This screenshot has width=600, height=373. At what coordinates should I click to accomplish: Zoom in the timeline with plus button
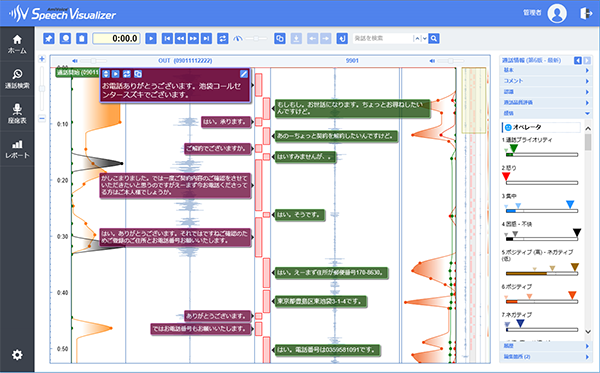tap(42, 59)
